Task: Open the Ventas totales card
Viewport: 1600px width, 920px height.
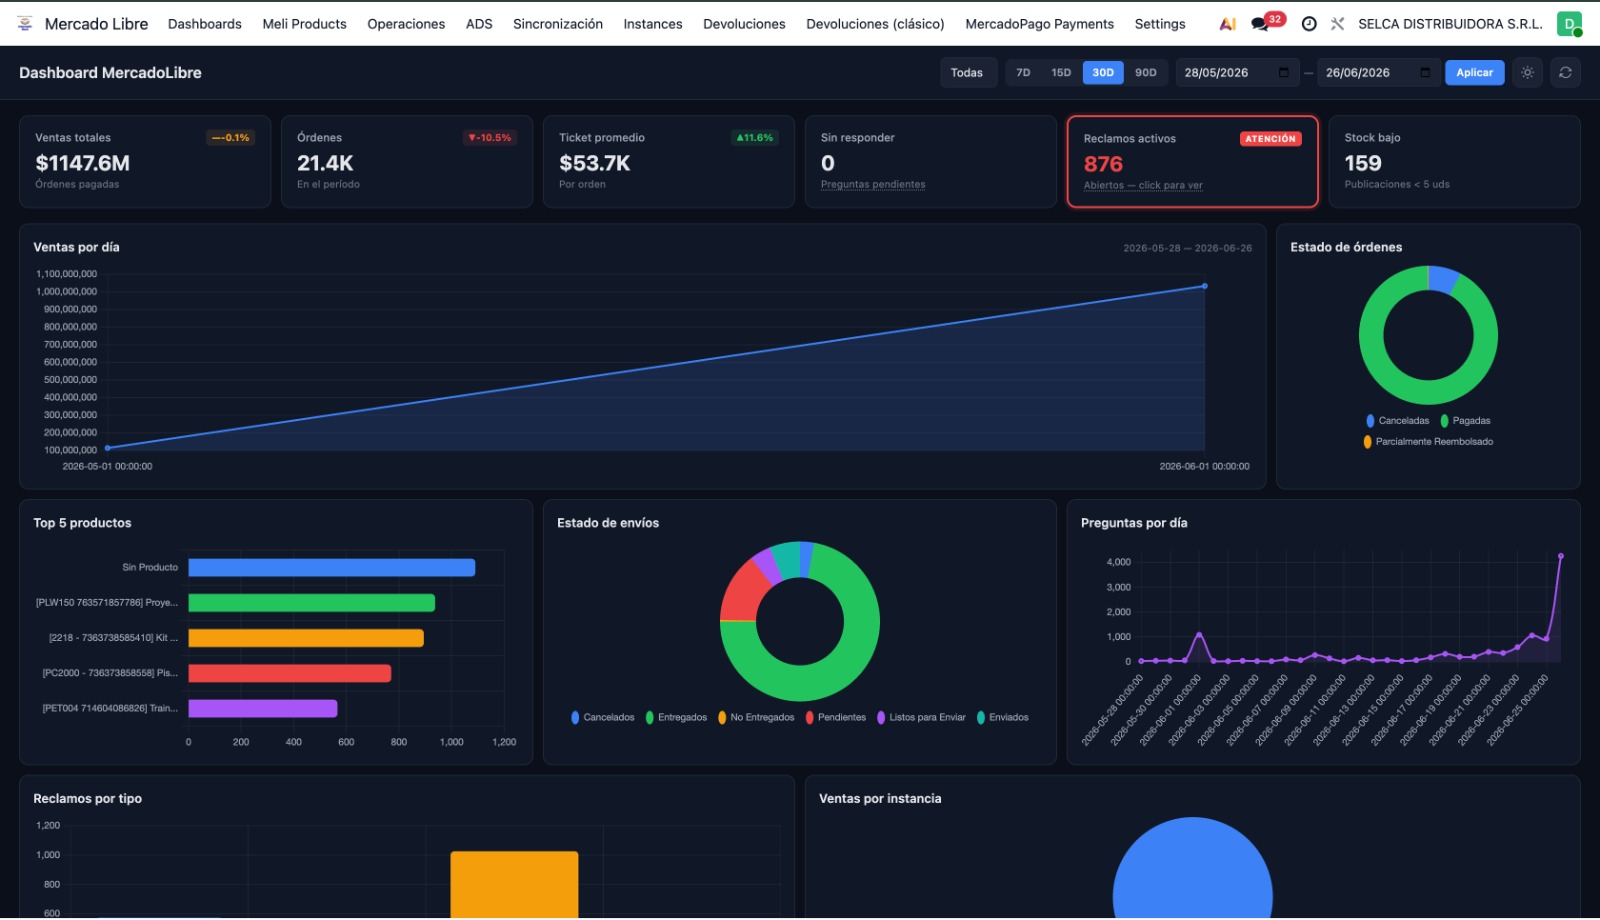Action: 145,161
